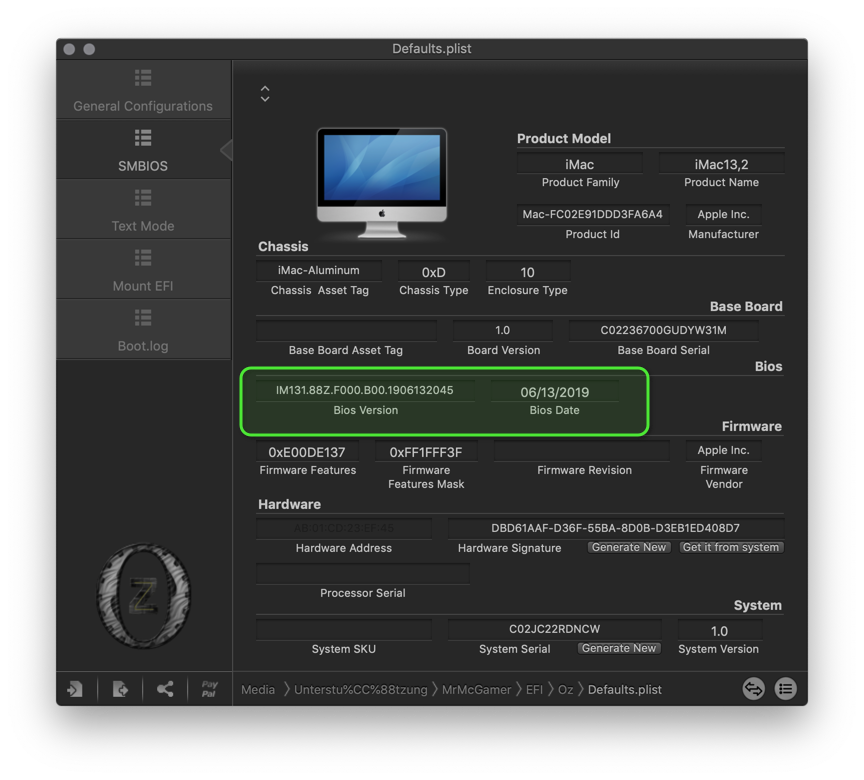Click the Ozmosis logo in sidebar
The width and height of the screenshot is (864, 780).
click(x=143, y=595)
